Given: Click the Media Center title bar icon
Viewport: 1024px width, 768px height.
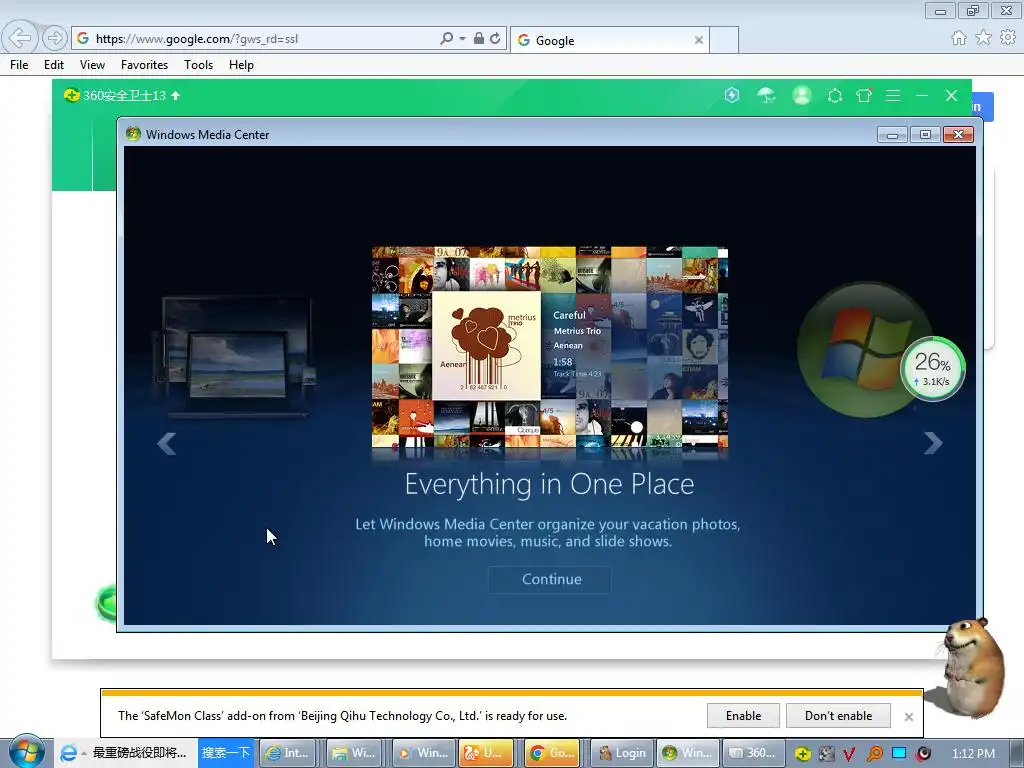Looking at the screenshot, I should 133,134.
